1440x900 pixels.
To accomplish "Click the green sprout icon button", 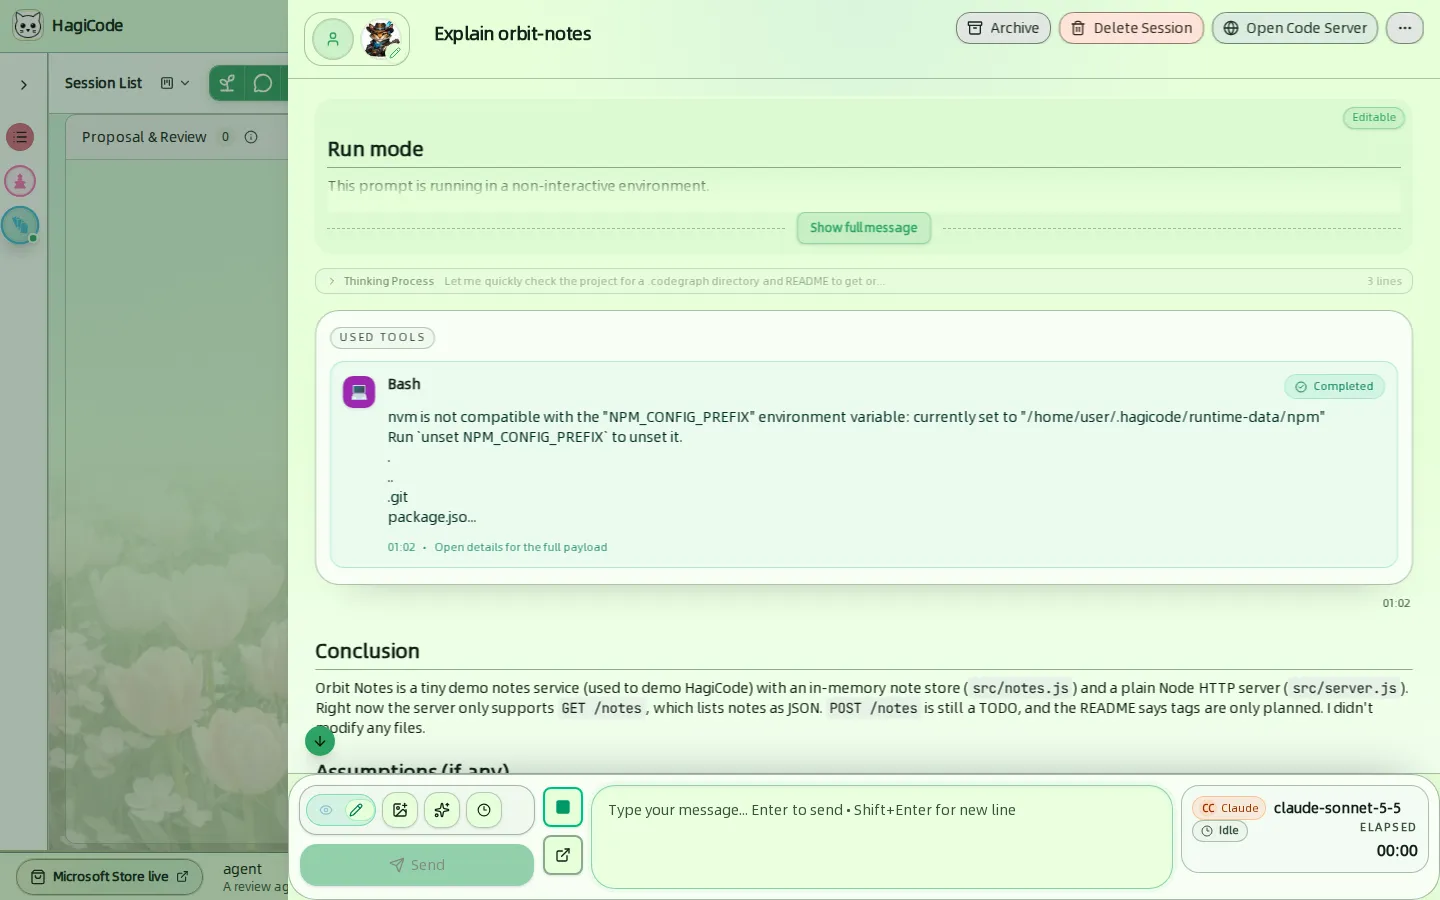I will 227,83.
